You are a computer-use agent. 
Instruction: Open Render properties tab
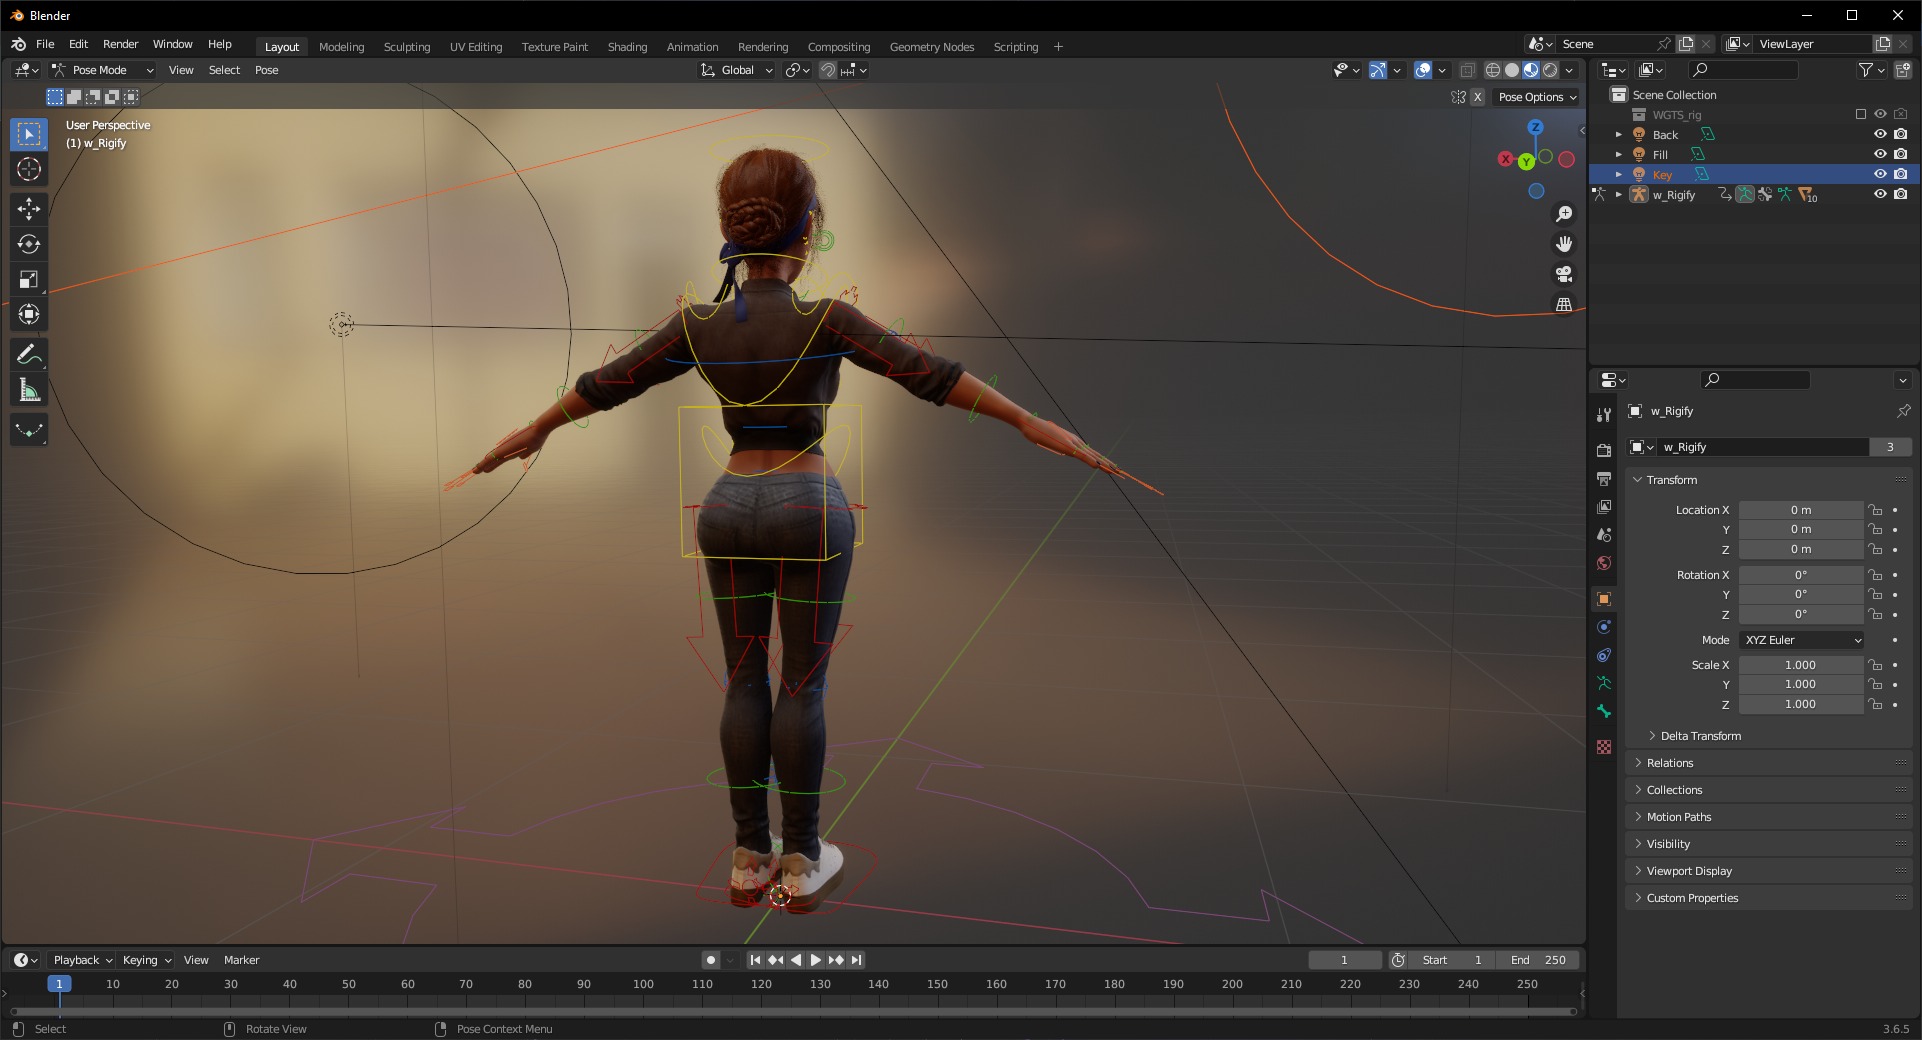[1604, 450]
